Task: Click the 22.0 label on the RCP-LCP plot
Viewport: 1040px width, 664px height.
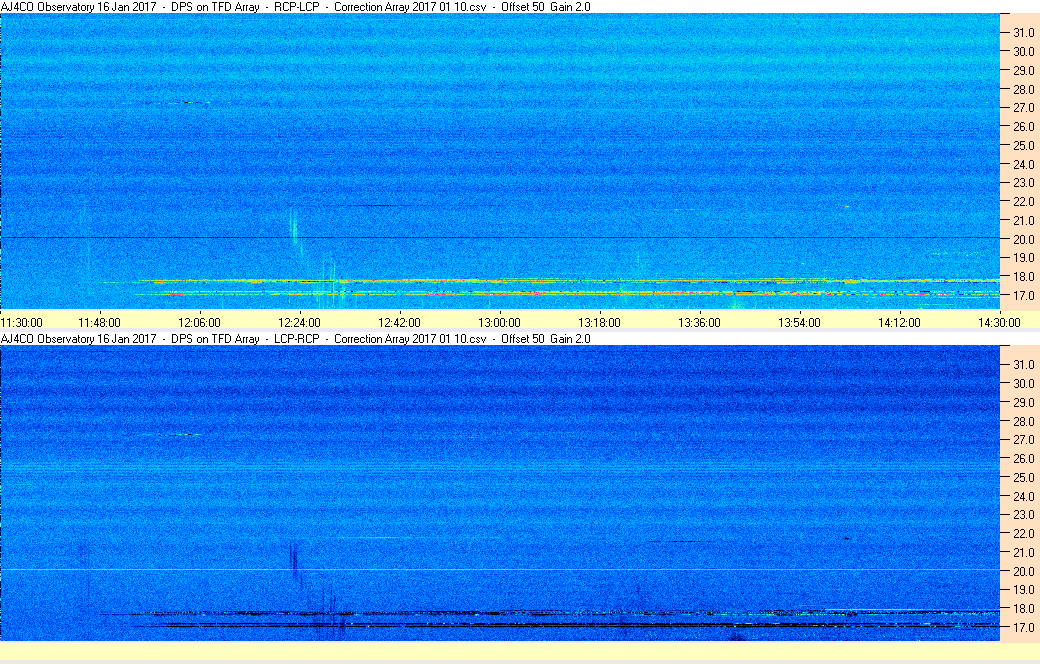Action: tap(1023, 202)
